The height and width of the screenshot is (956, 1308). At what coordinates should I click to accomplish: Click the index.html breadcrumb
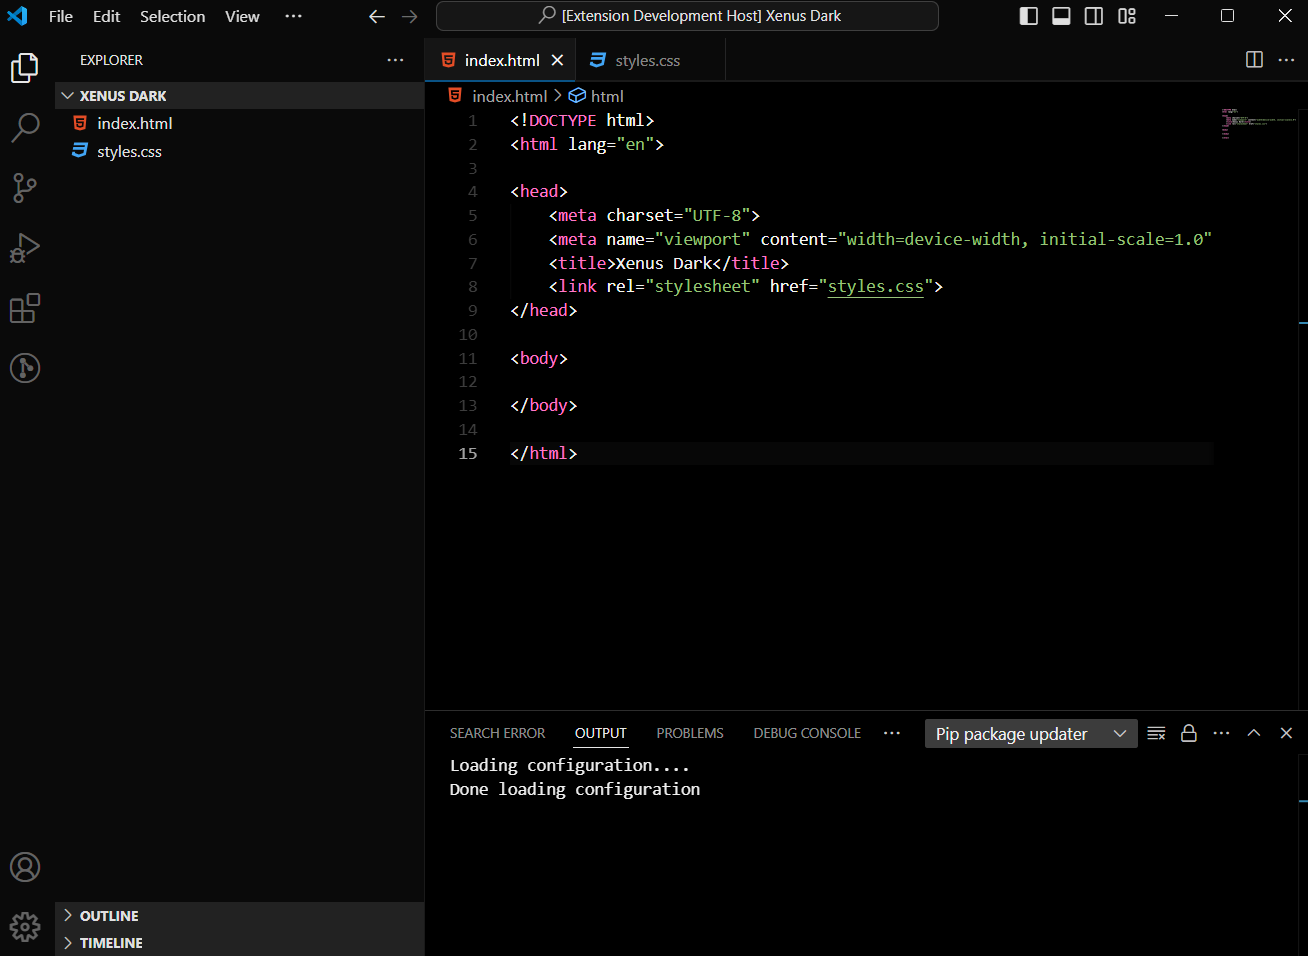click(509, 96)
